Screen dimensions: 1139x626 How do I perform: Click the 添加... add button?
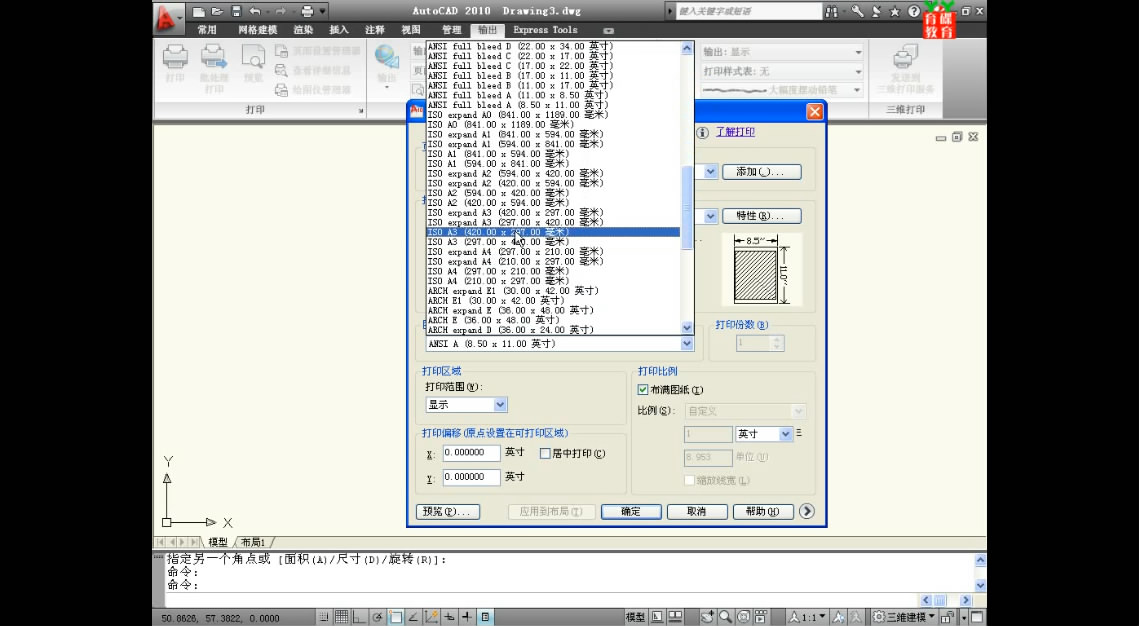coord(762,172)
